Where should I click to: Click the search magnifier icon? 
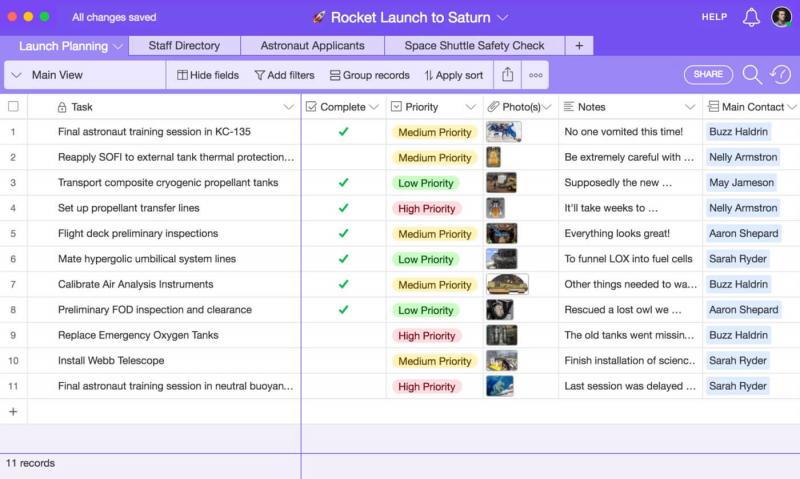752,74
